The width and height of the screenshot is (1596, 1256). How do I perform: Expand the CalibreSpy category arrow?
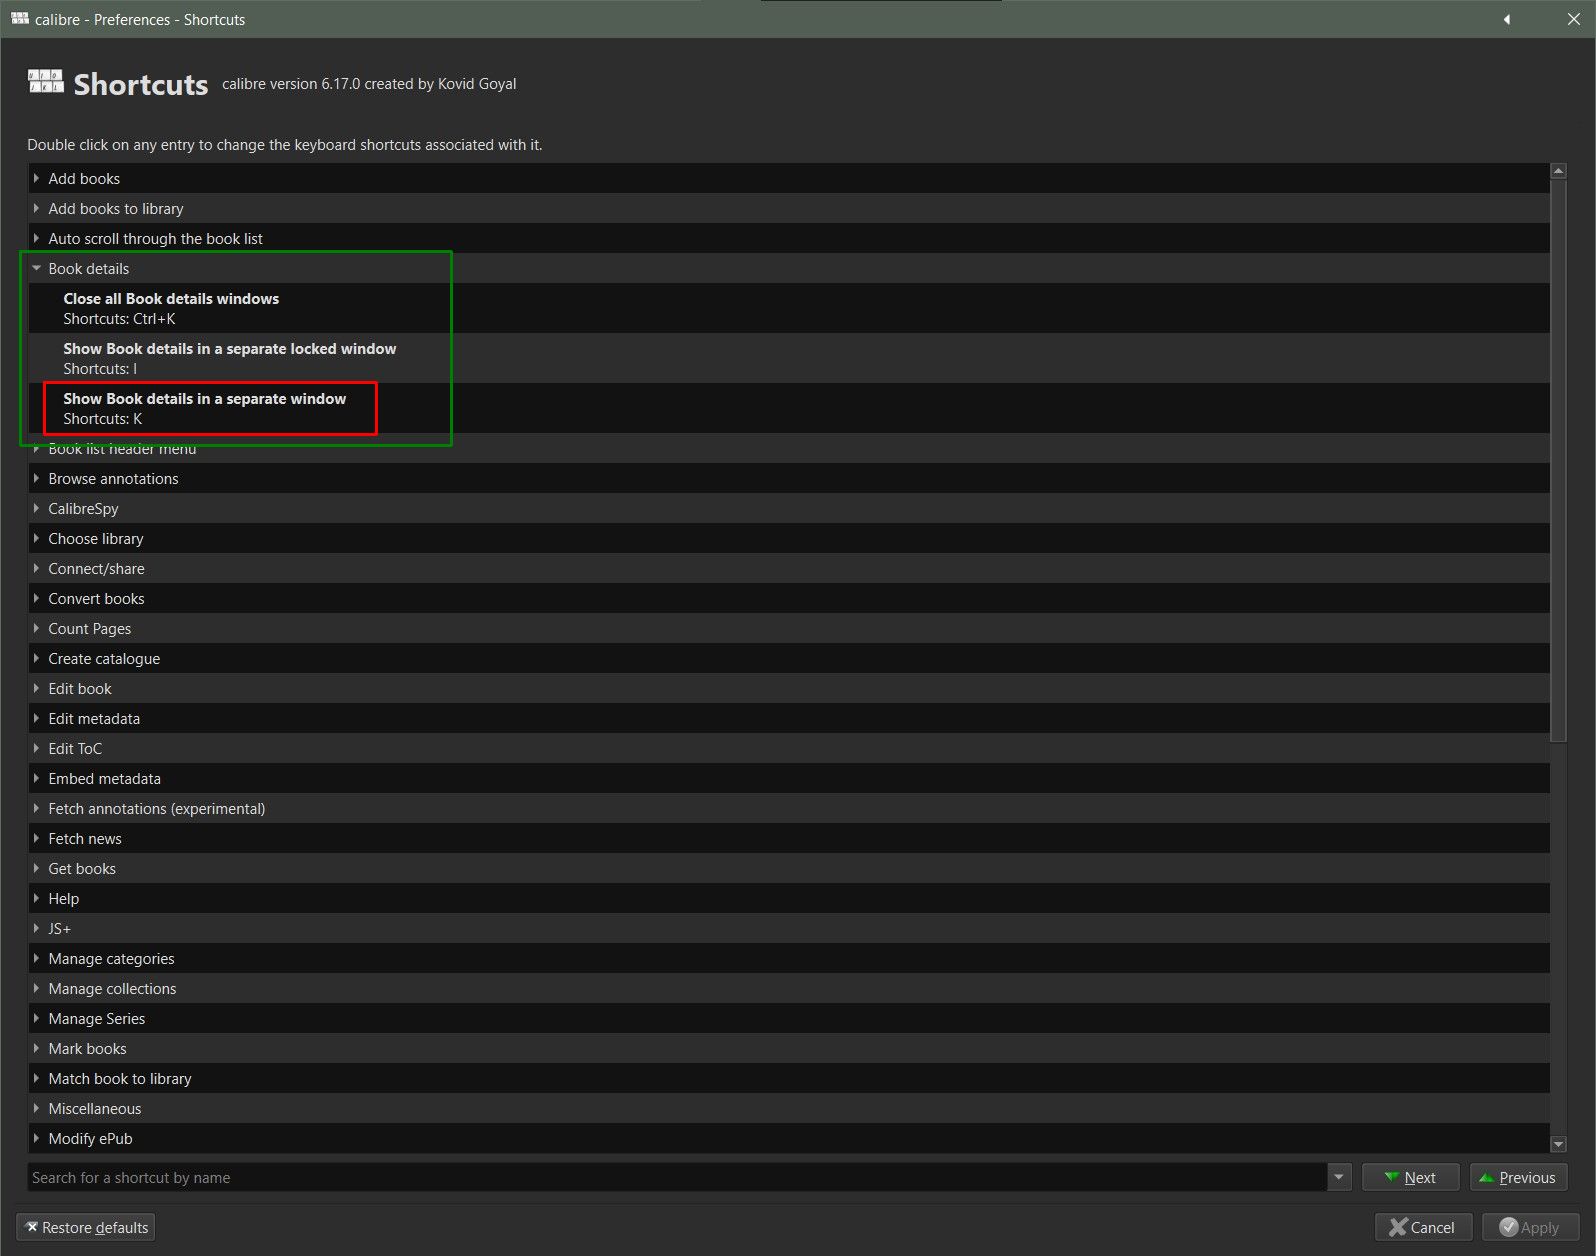tap(36, 508)
